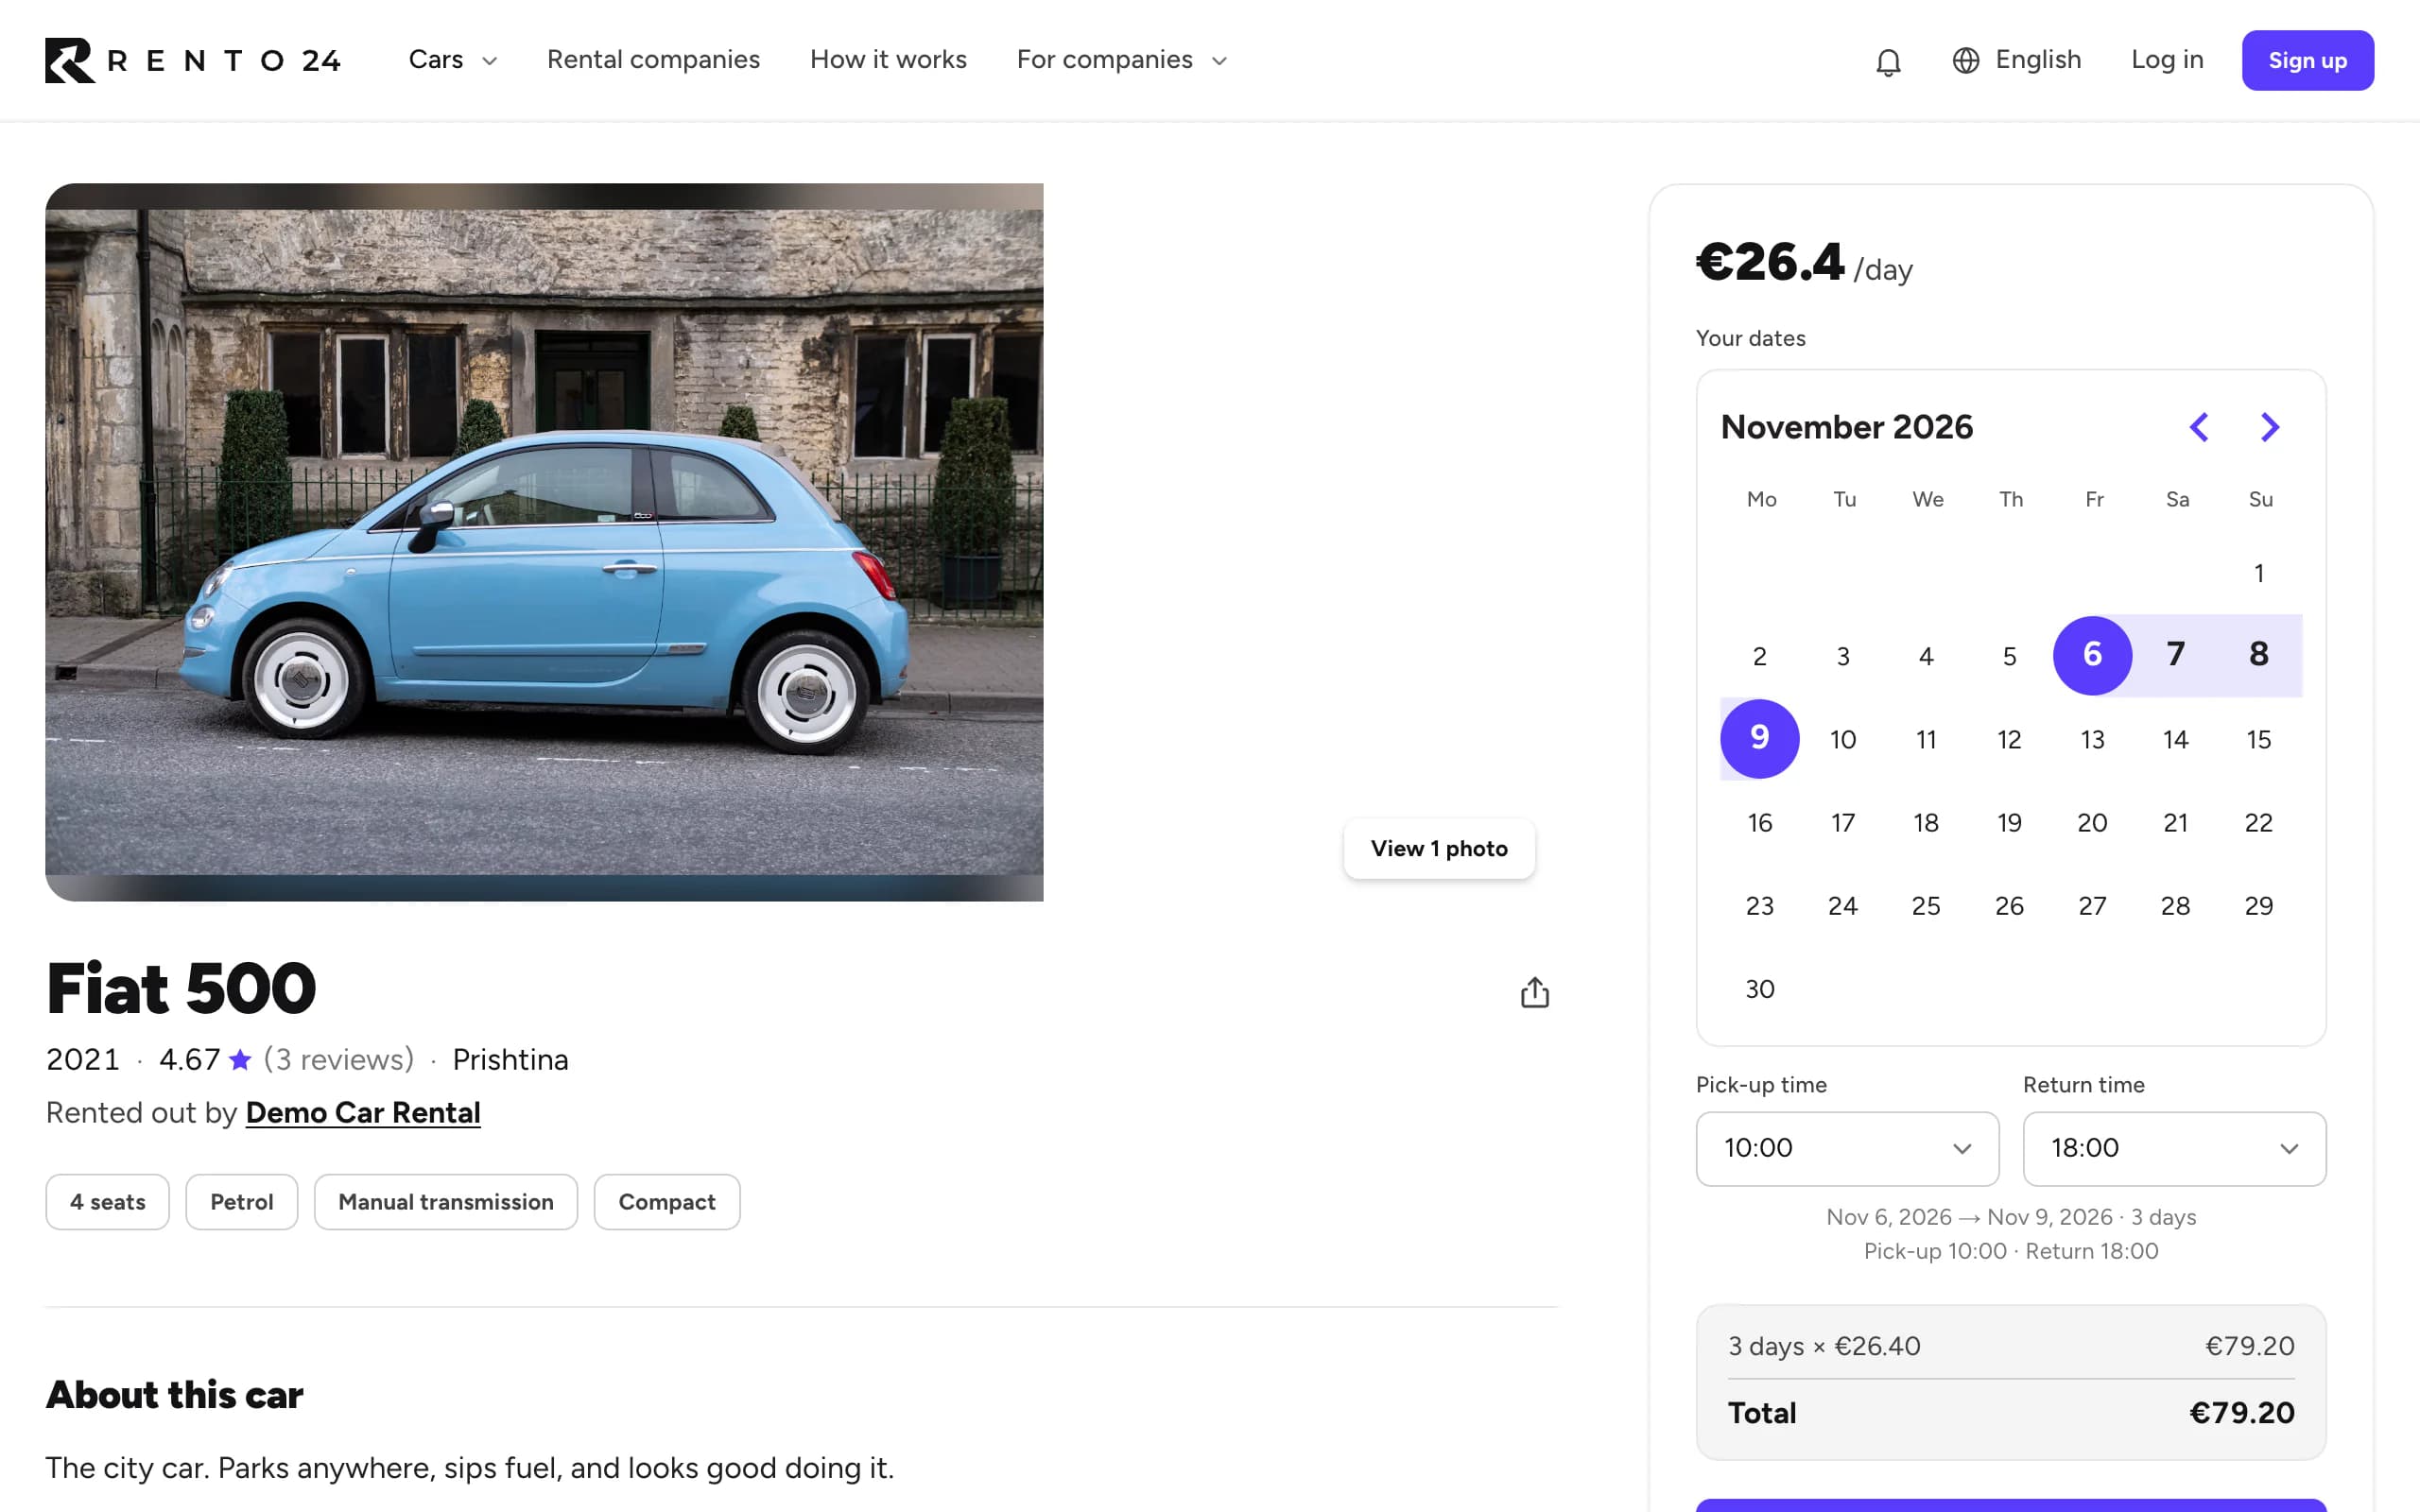Viewport: 2420px width, 1512px height.
Task: Select November 29 in calendar
Action: click(x=2259, y=905)
